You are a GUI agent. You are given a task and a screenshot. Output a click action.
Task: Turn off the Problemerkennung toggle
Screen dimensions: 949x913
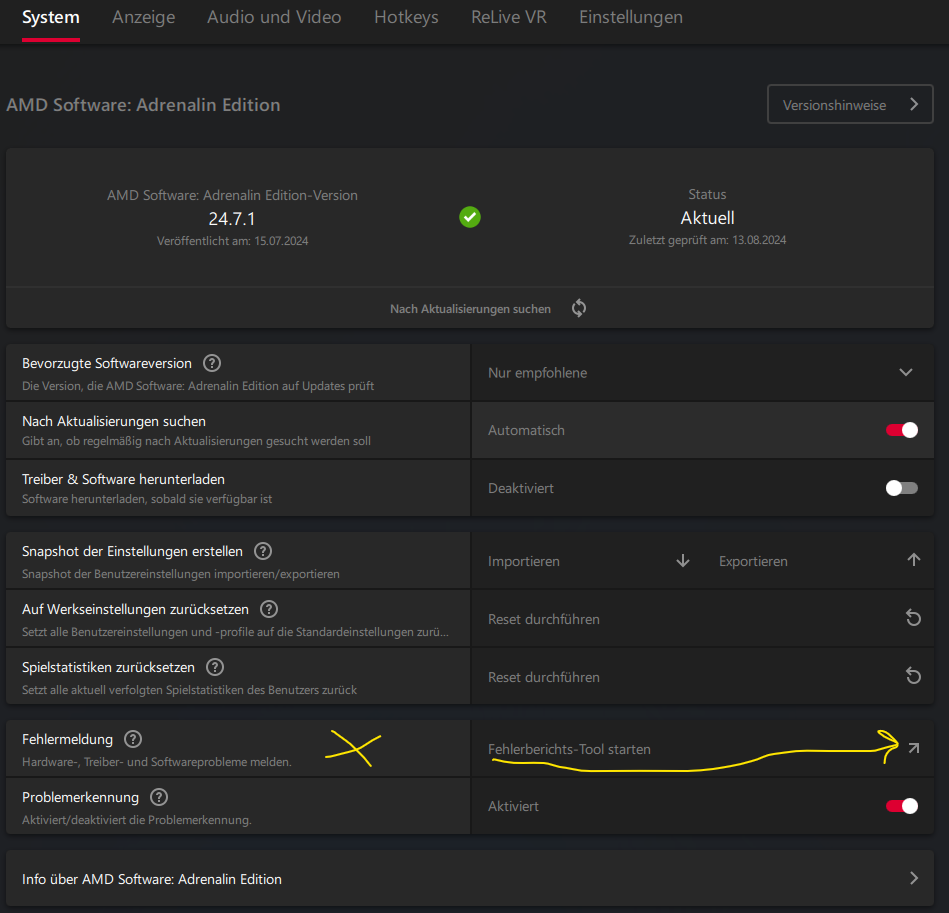point(902,806)
